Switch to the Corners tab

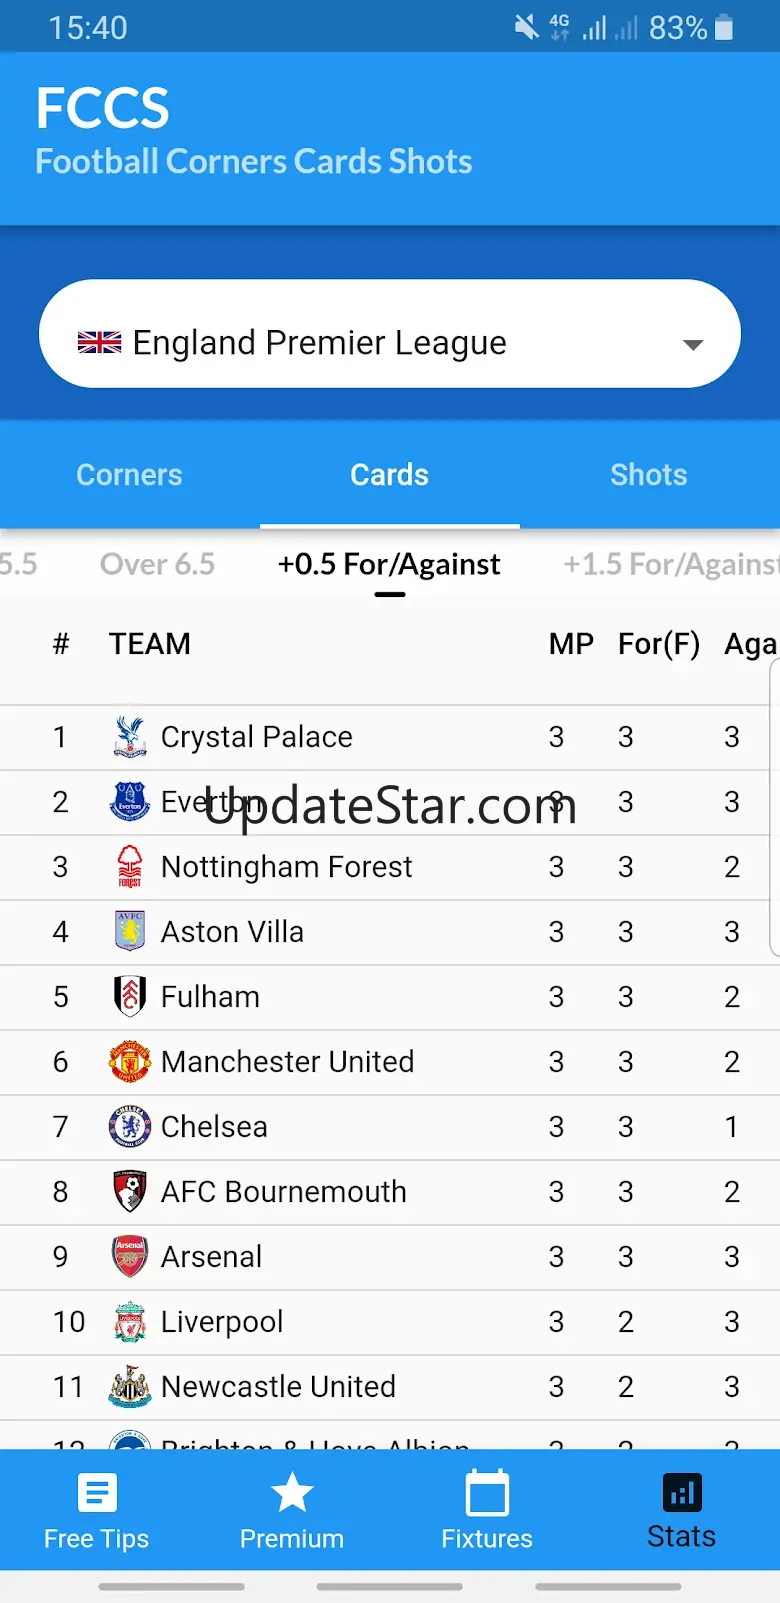point(129,475)
